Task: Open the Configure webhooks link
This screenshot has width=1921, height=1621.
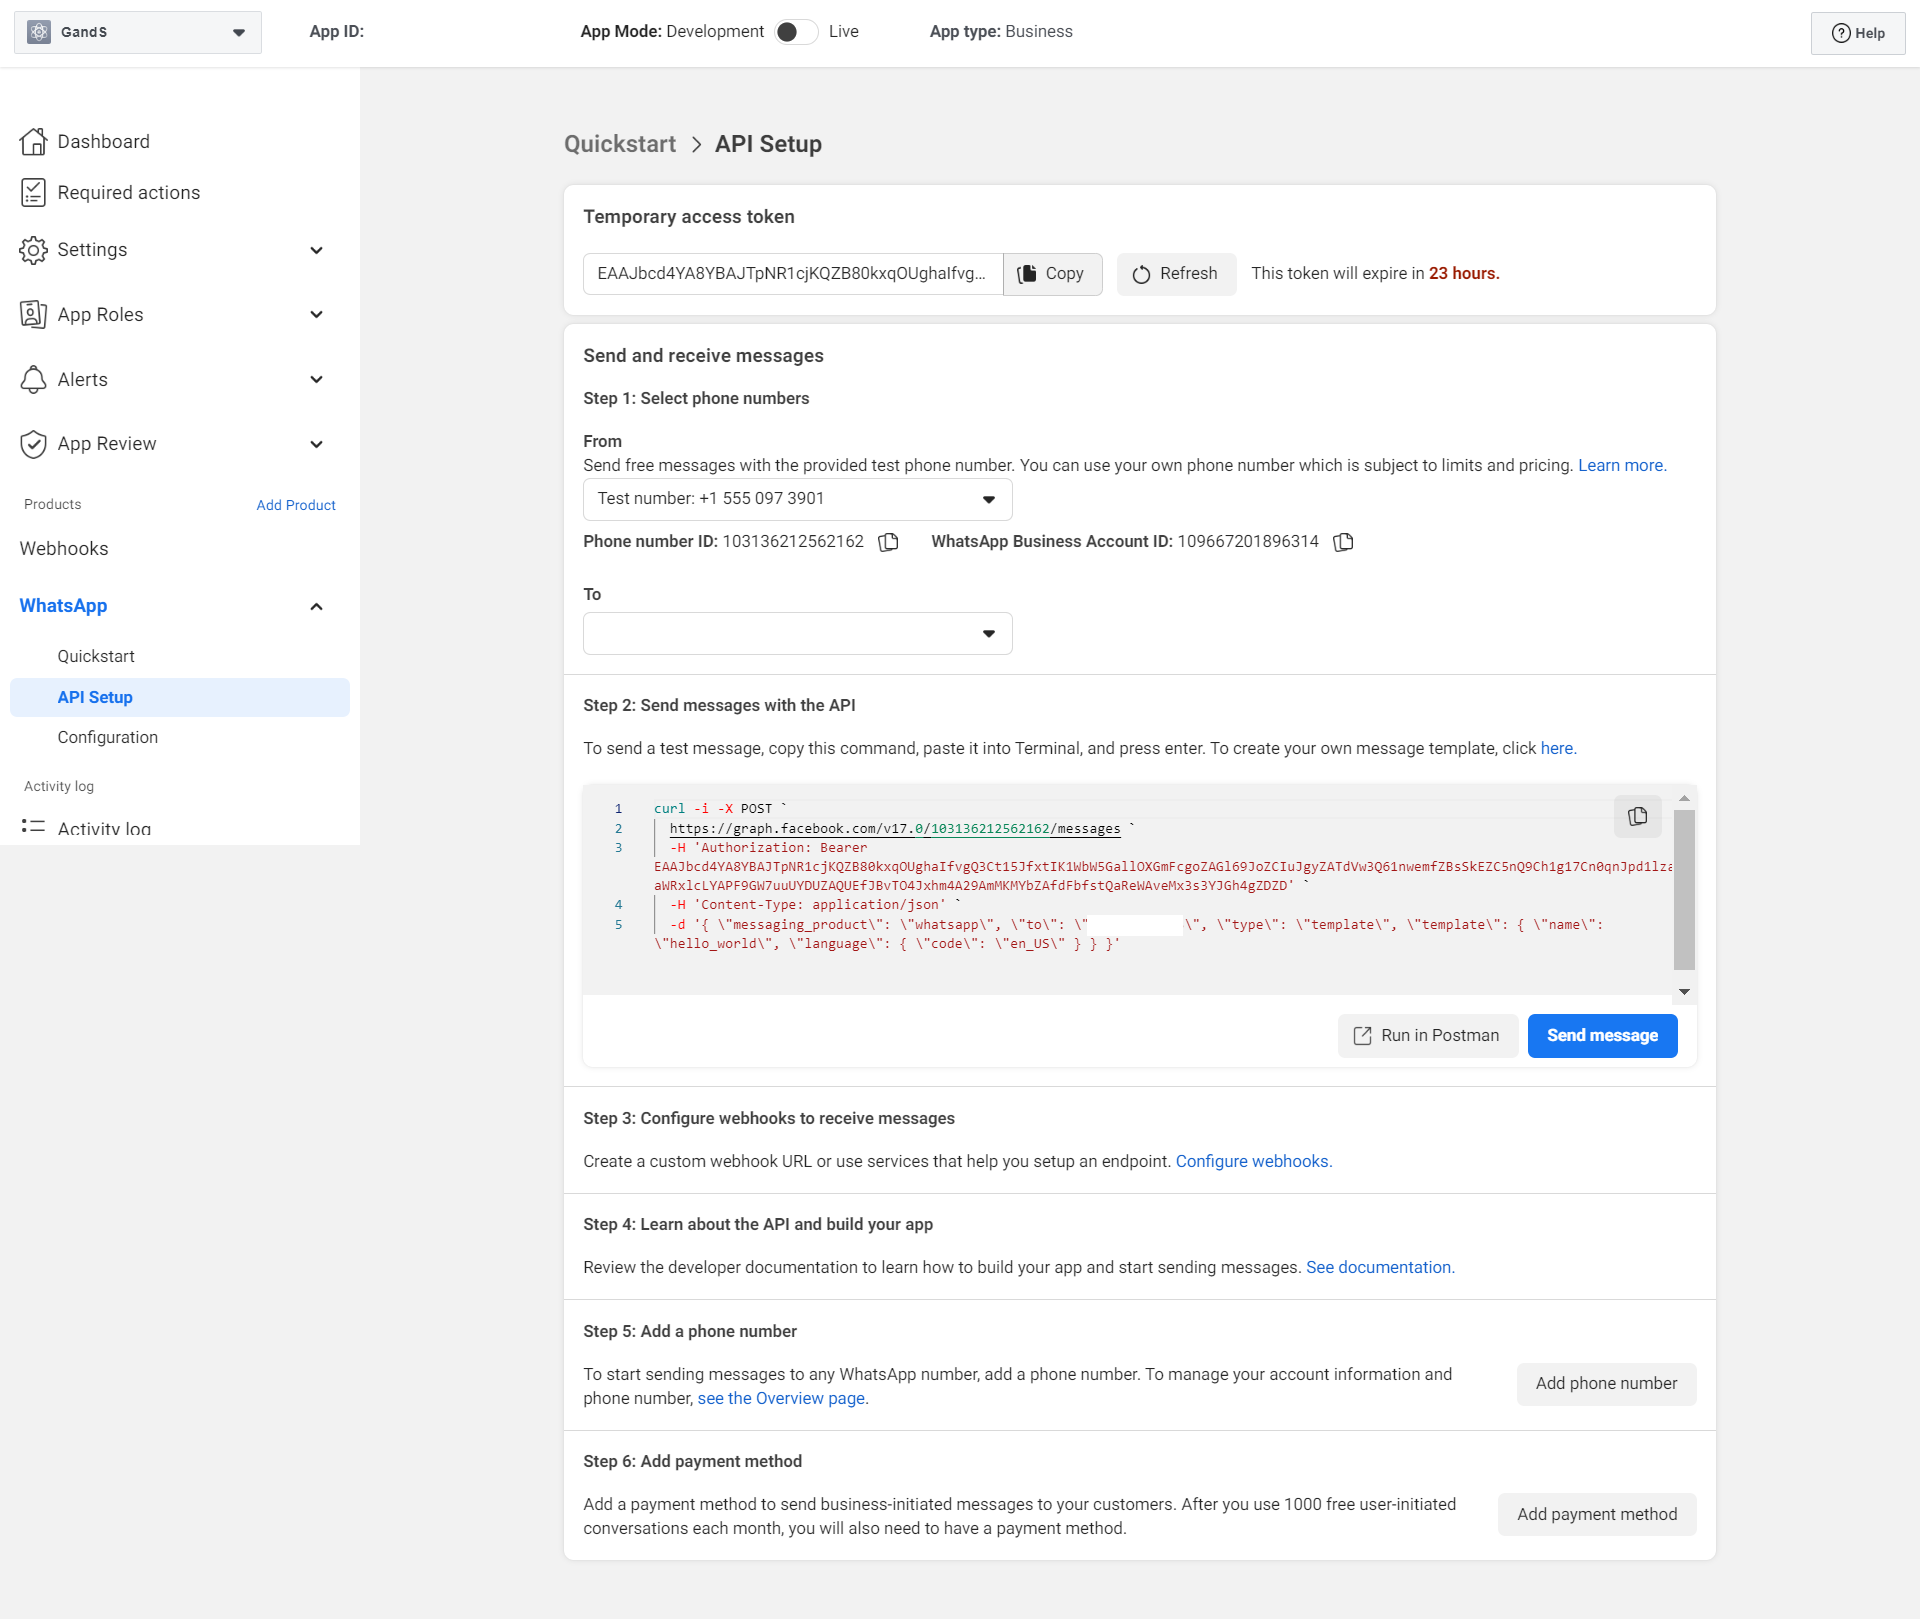Action: click(1254, 1162)
